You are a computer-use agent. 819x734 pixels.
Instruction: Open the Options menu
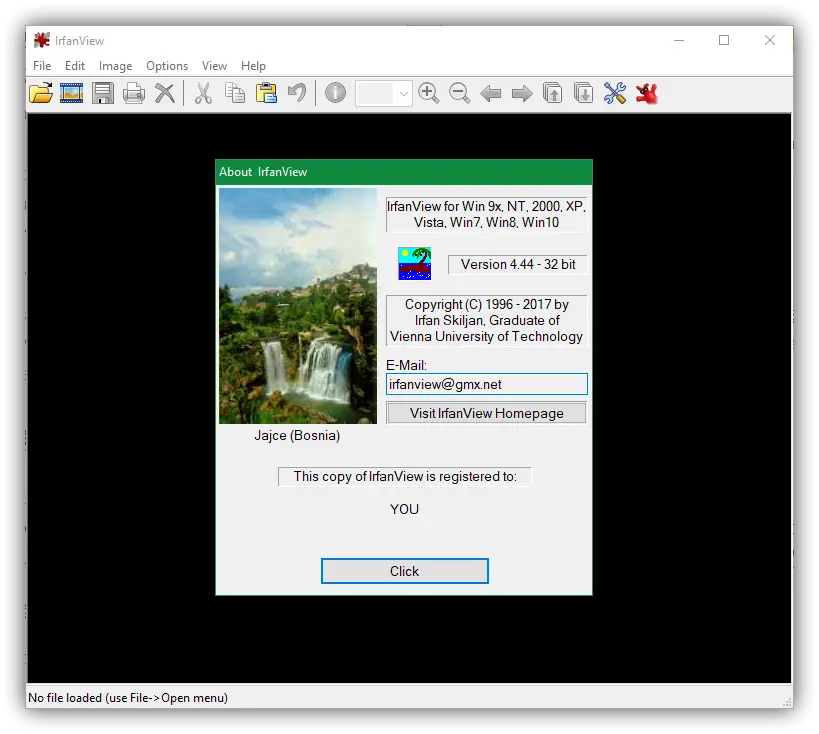pos(167,66)
